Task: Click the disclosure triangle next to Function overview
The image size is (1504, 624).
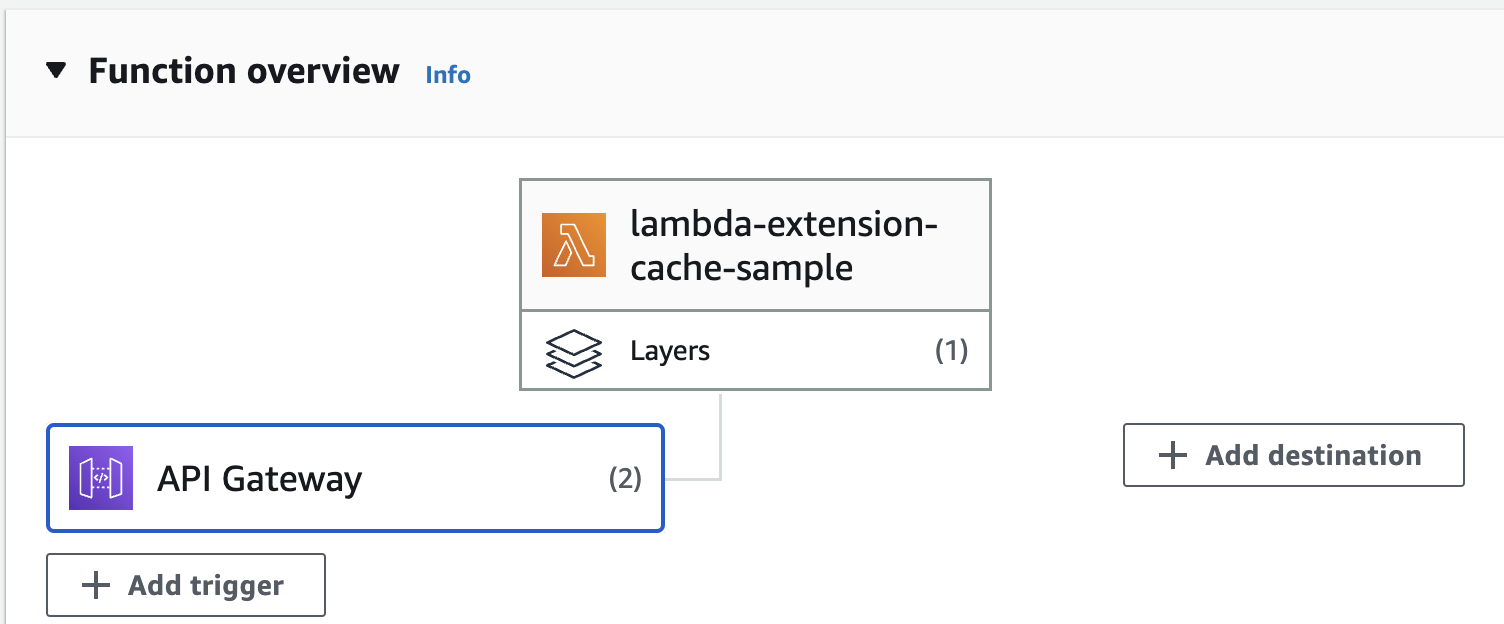Action: tap(58, 71)
